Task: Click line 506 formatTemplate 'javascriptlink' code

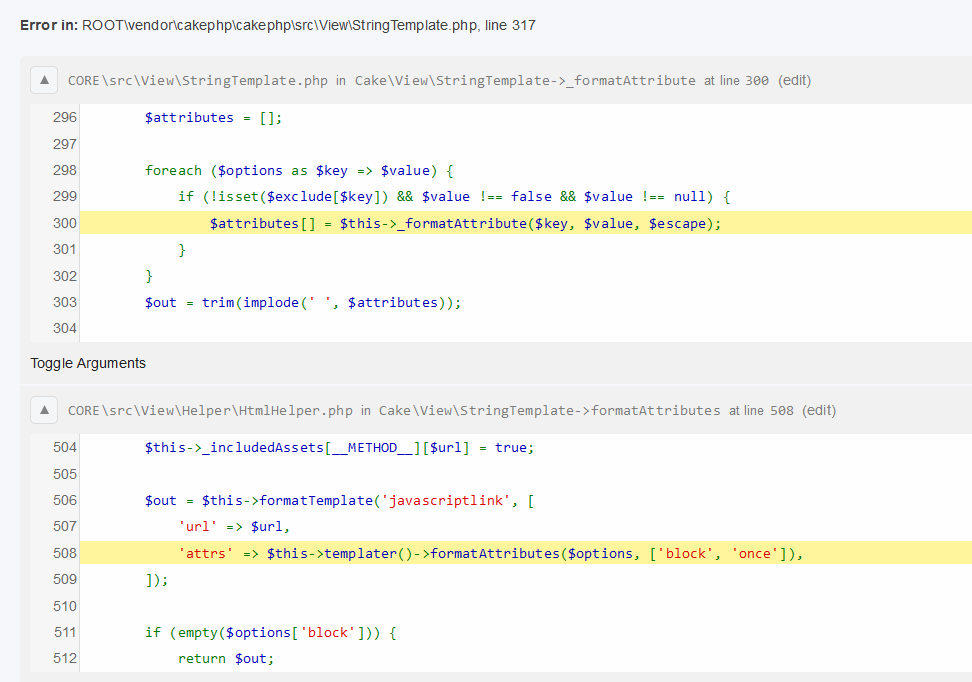Action: point(339,500)
